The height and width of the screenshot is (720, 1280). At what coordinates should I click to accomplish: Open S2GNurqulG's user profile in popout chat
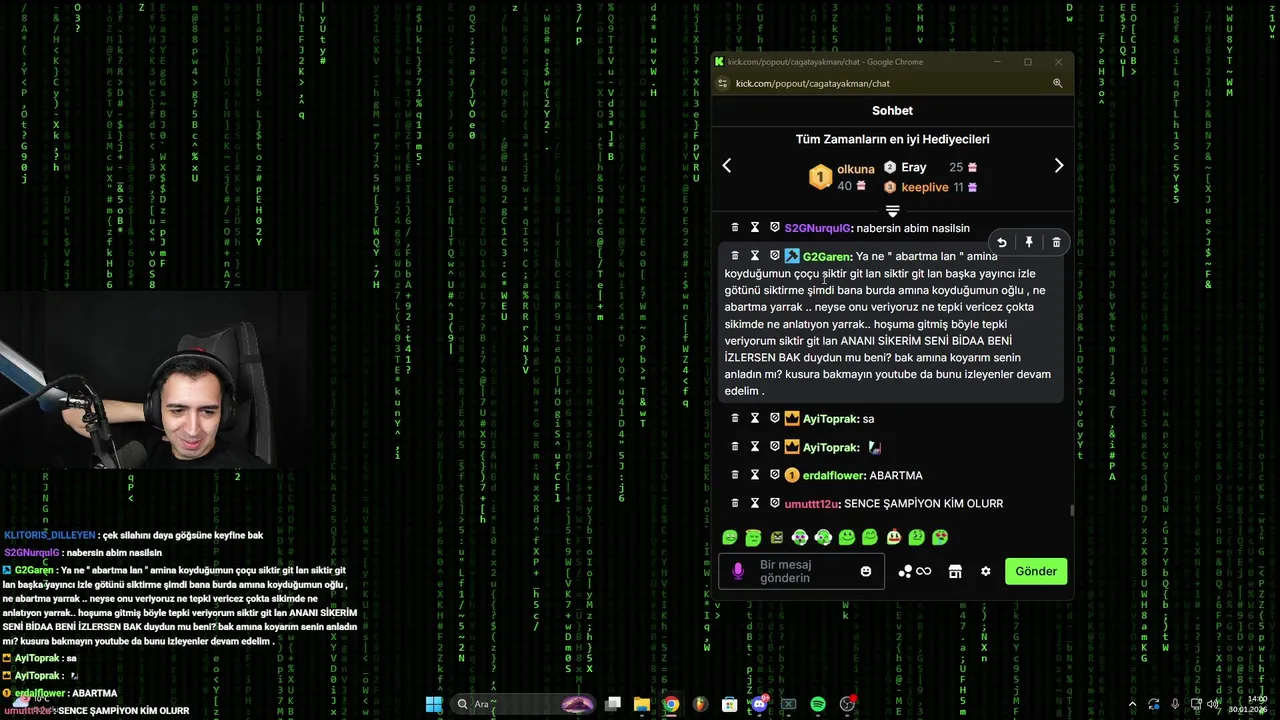[x=817, y=228]
